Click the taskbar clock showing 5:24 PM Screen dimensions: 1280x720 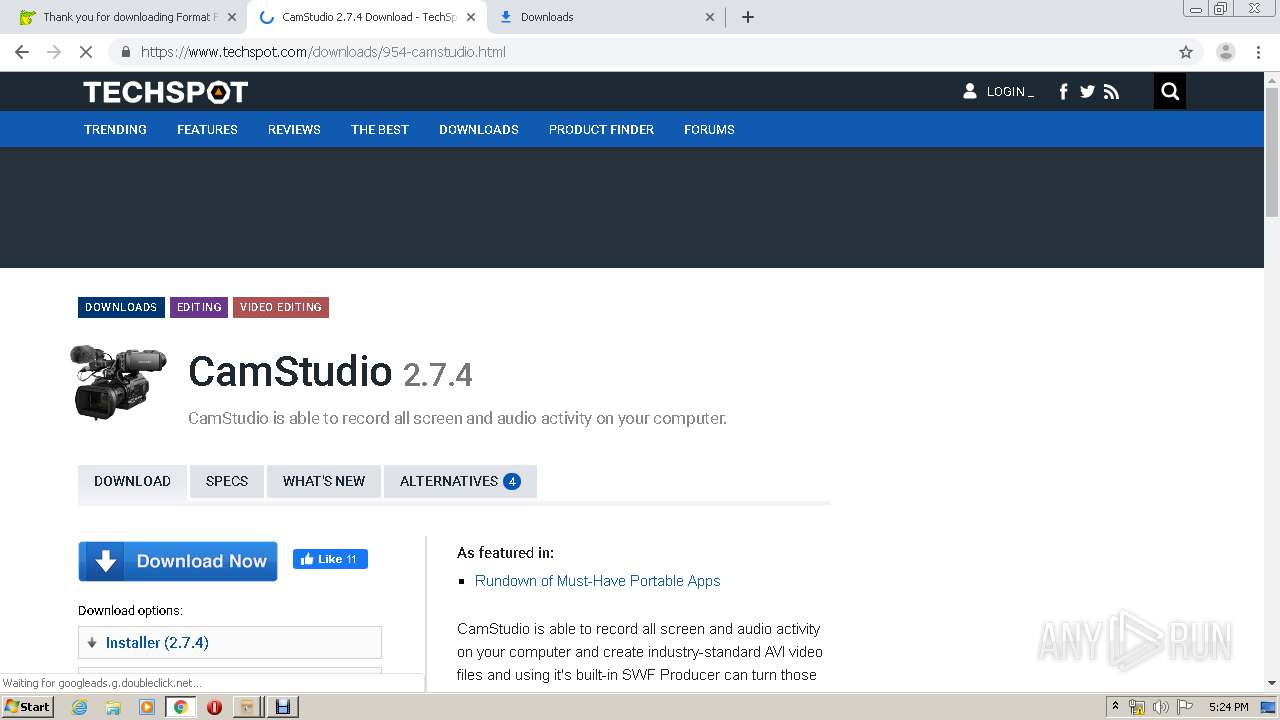(1228, 707)
